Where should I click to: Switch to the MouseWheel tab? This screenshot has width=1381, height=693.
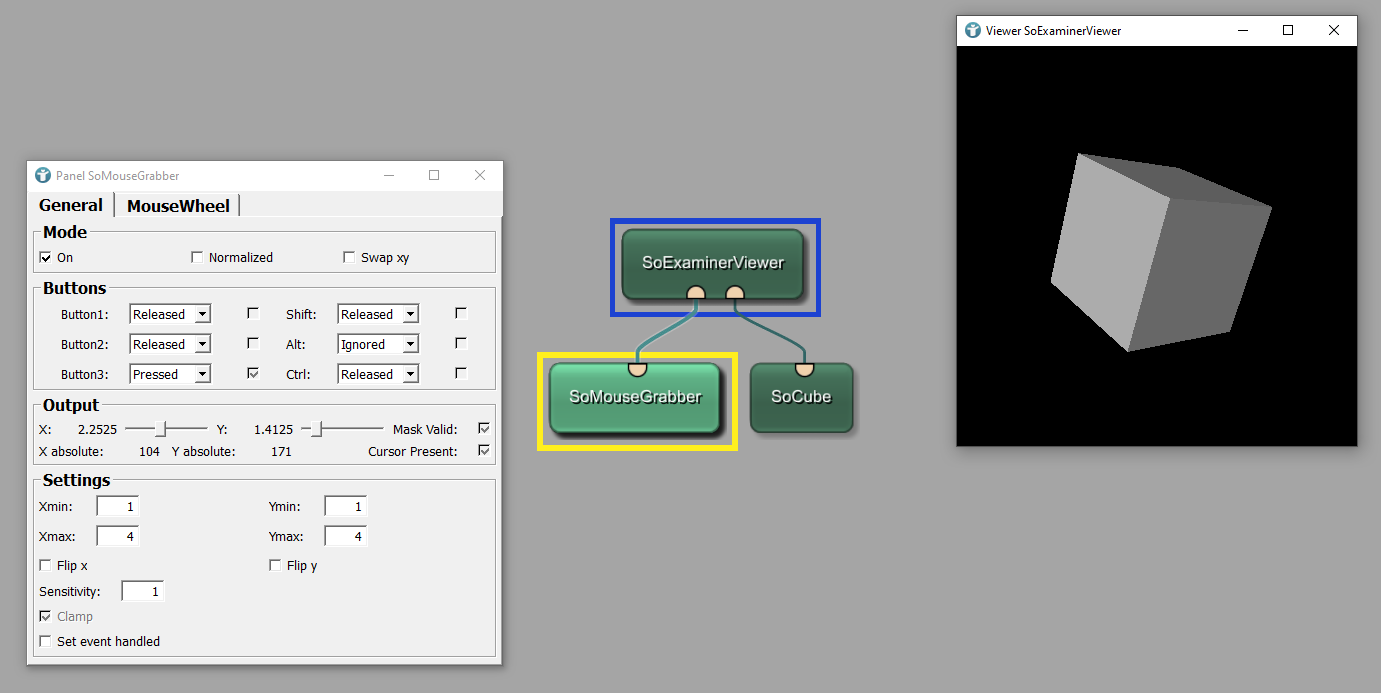pyautogui.click(x=178, y=206)
